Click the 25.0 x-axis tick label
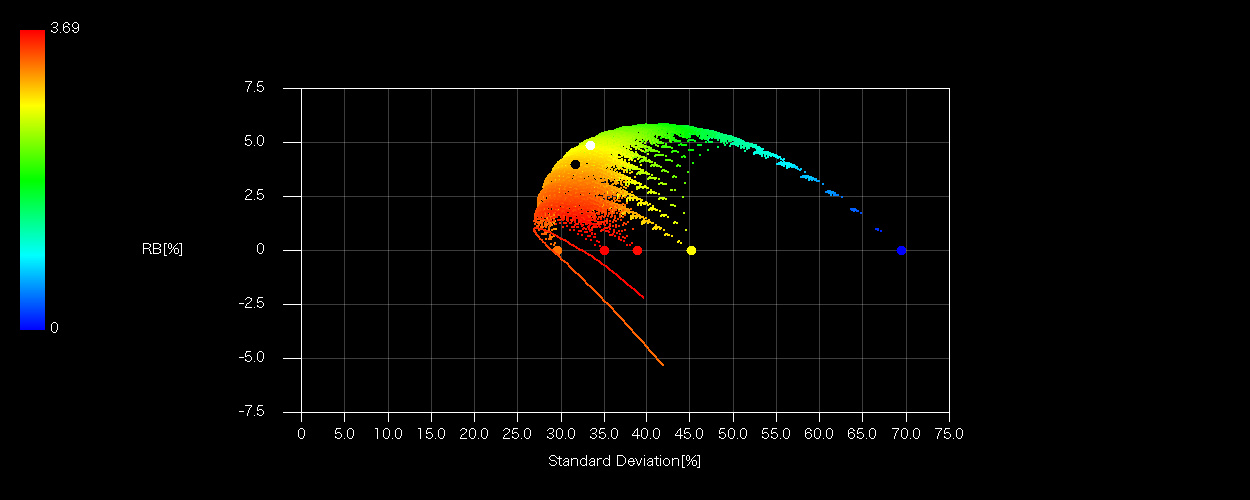 [x=517, y=434]
